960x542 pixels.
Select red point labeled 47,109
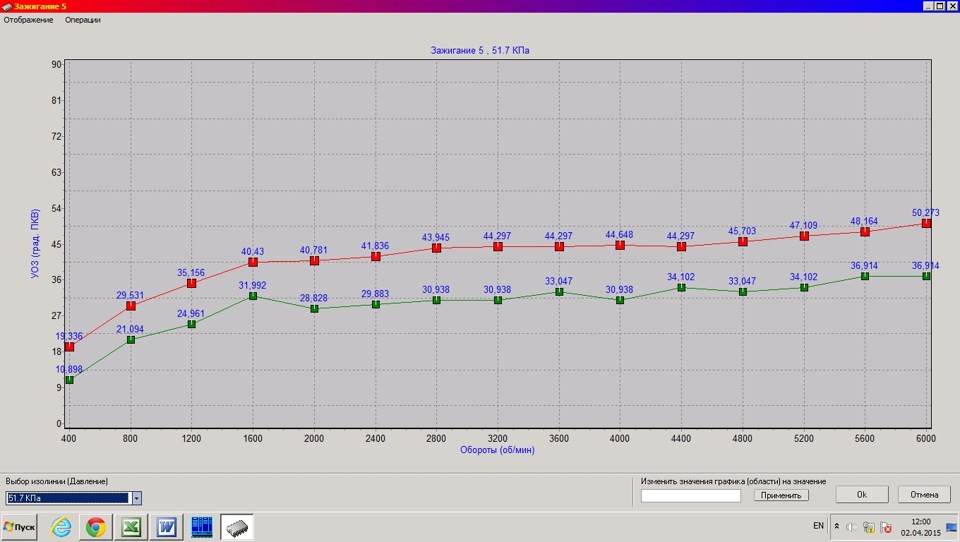pyautogui.click(x=804, y=236)
